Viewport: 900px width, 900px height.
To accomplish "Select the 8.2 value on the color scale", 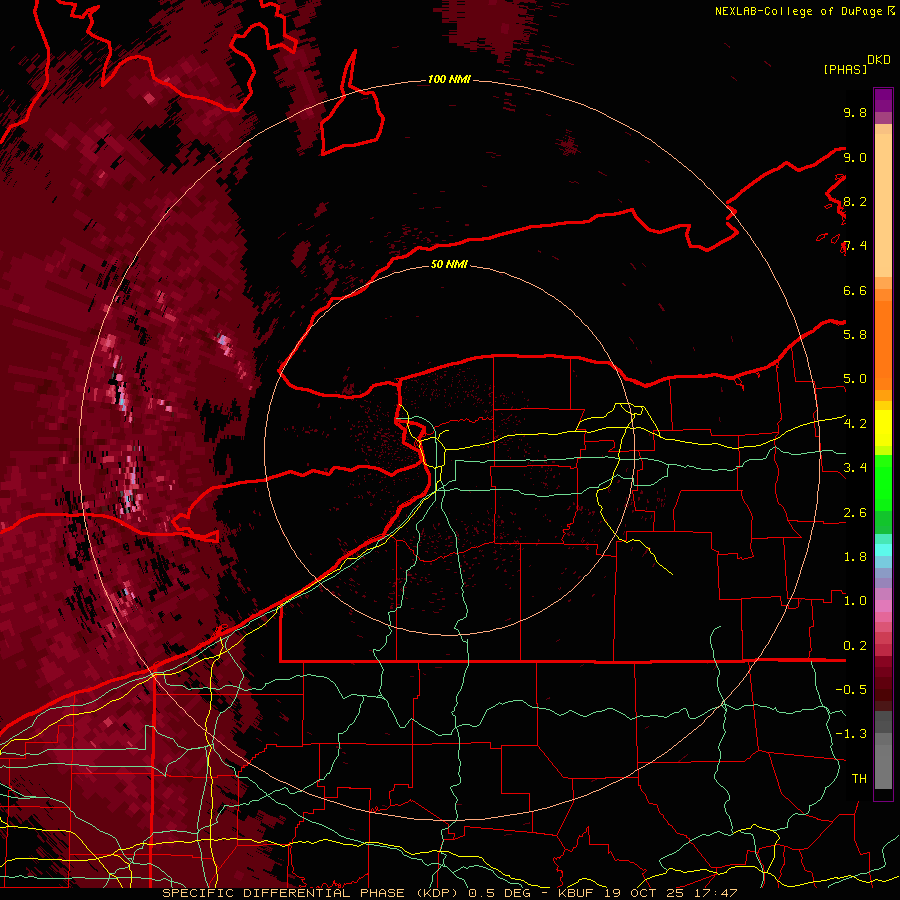I will click(855, 201).
